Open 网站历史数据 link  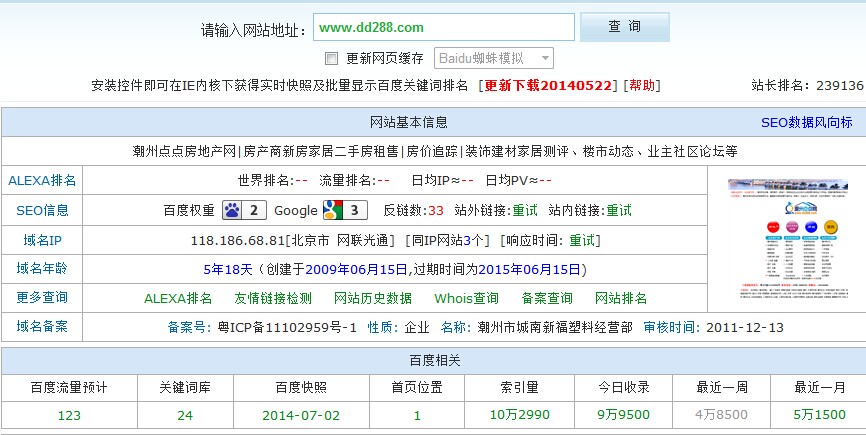373,299
